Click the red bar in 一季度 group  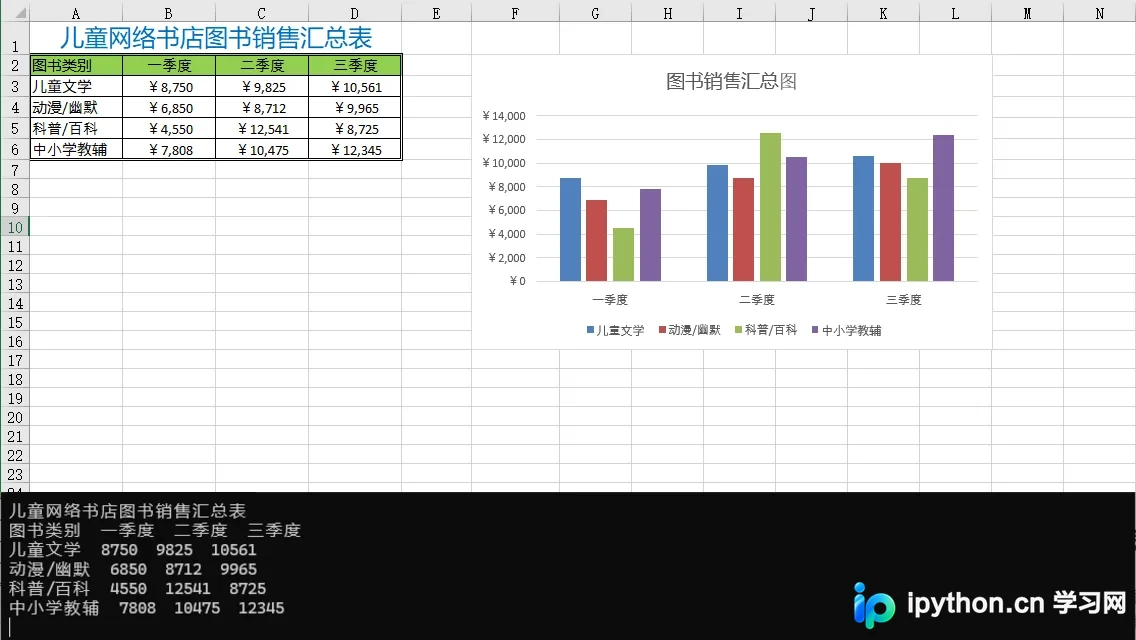[x=596, y=241]
